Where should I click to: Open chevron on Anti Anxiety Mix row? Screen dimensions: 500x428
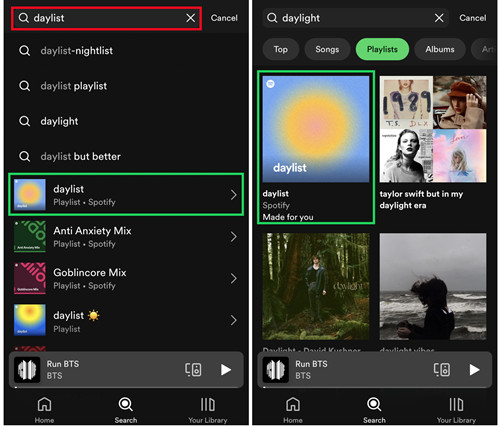point(234,237)
